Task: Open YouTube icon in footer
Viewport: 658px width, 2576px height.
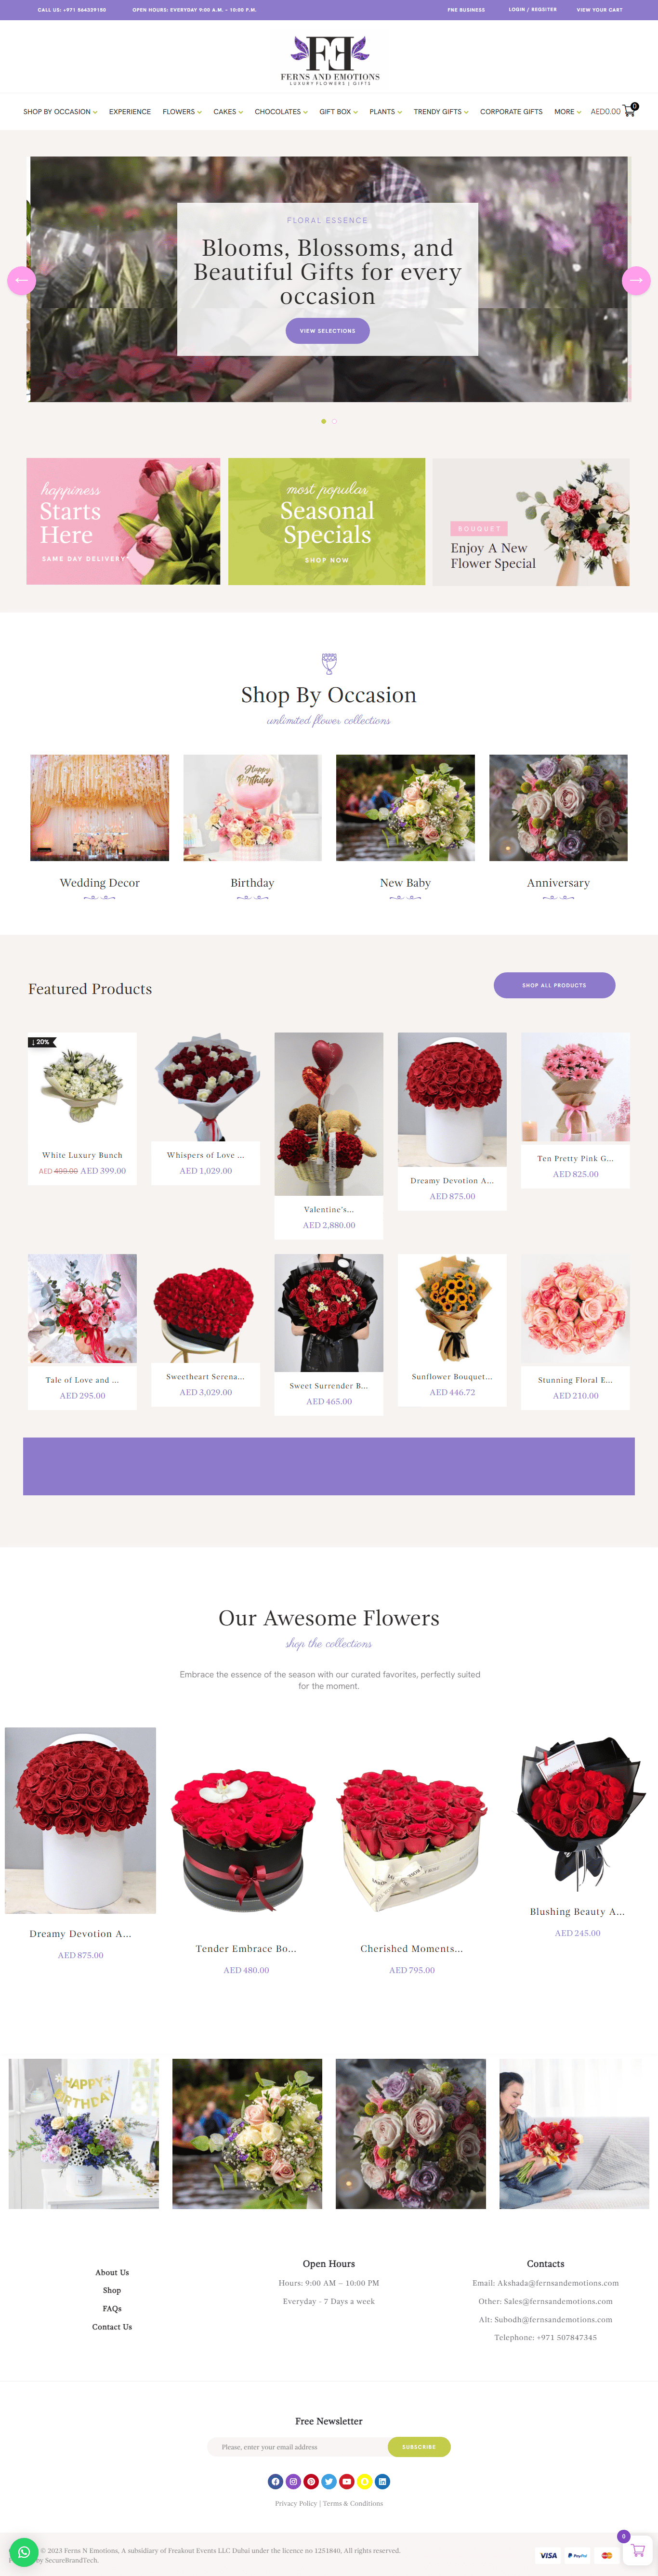Action: [347, 2481]
